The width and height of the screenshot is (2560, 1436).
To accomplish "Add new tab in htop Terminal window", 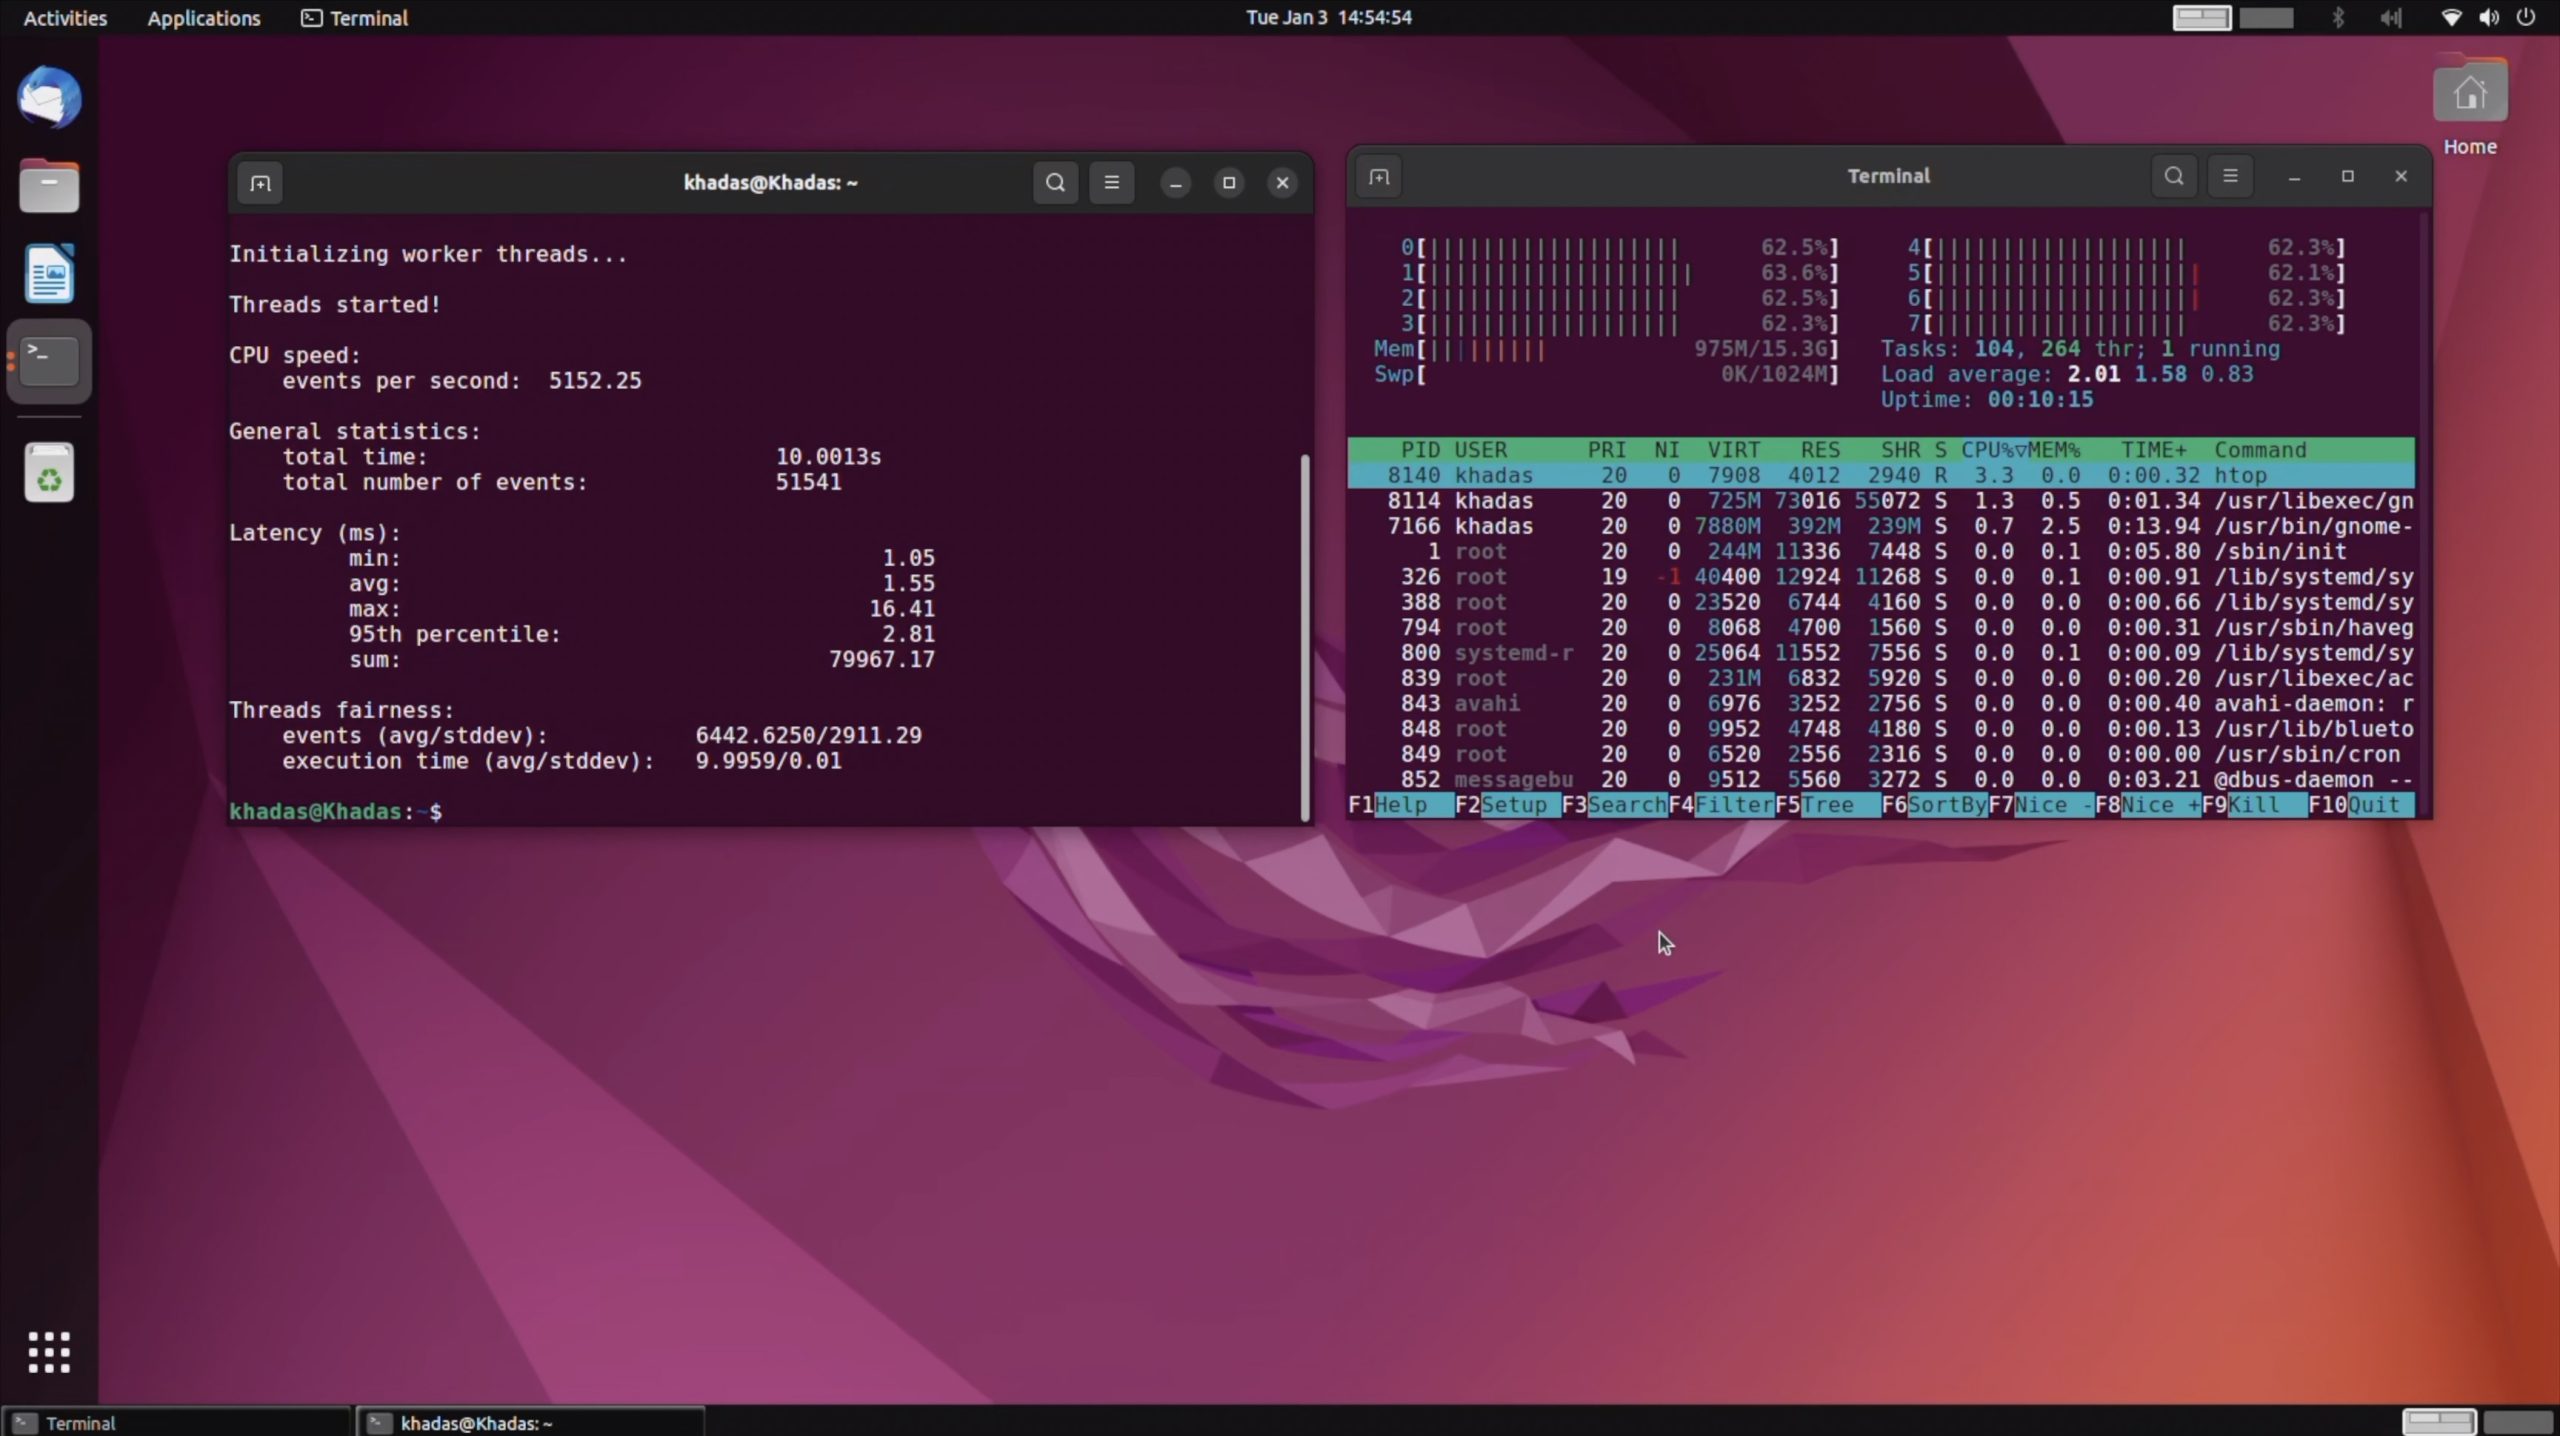I will point(1379,177).
